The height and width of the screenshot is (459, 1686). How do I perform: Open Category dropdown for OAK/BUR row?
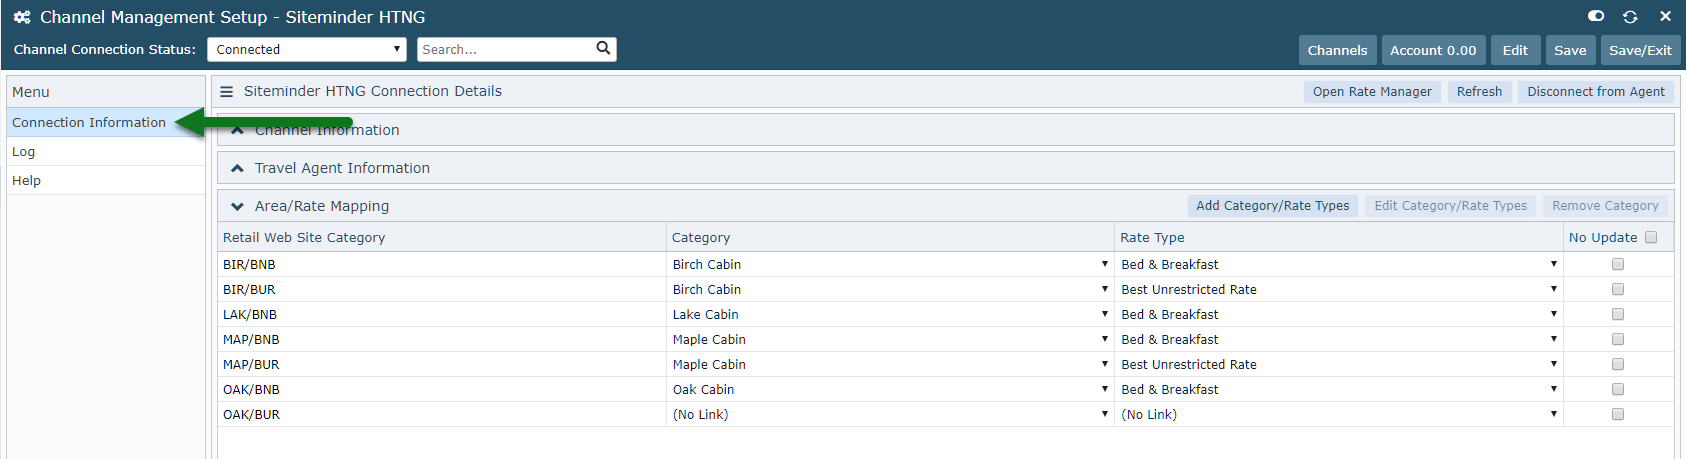(x=890, y=414)
